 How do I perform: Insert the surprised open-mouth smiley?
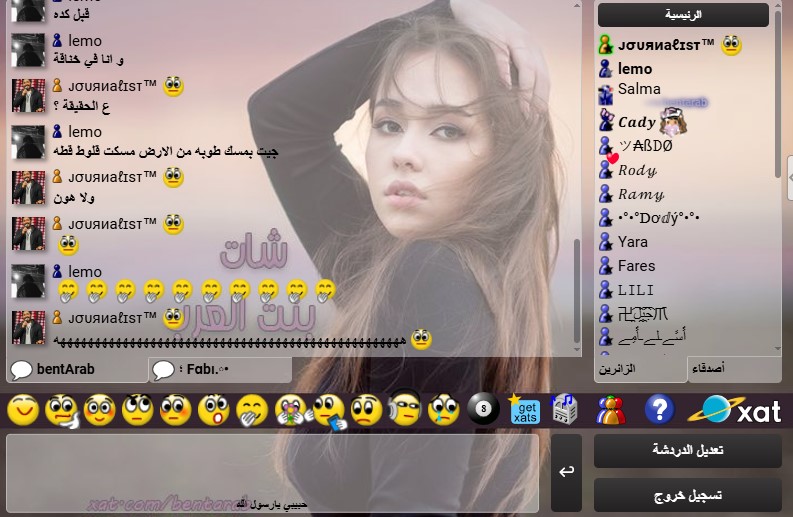point(213,410)
